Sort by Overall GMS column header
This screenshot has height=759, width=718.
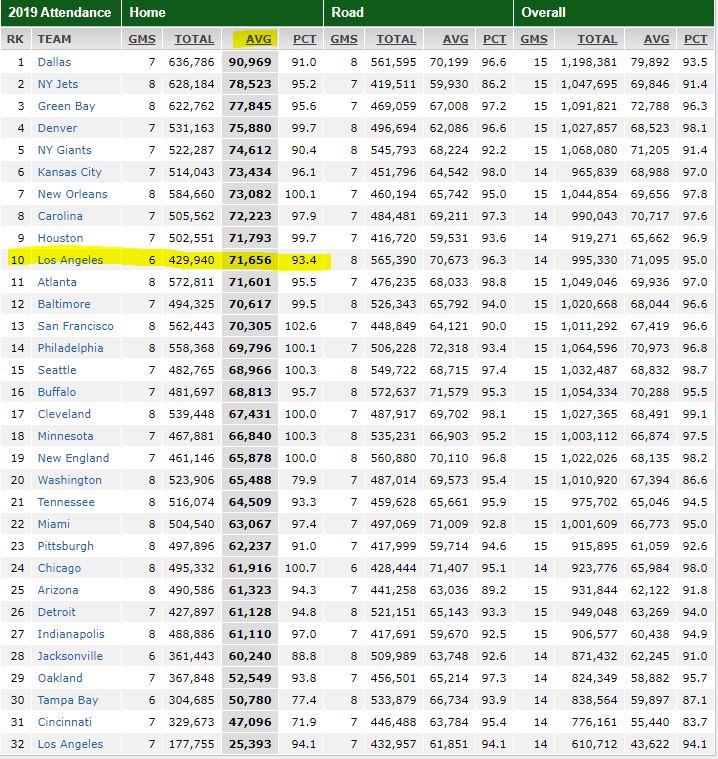534,39
